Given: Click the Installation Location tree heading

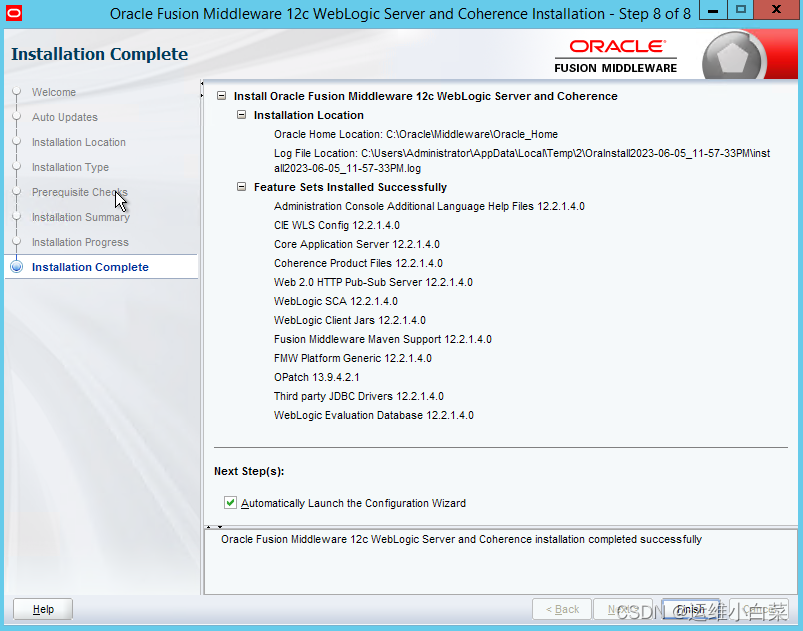Looking at the screenshot, I should coord(309,115).
